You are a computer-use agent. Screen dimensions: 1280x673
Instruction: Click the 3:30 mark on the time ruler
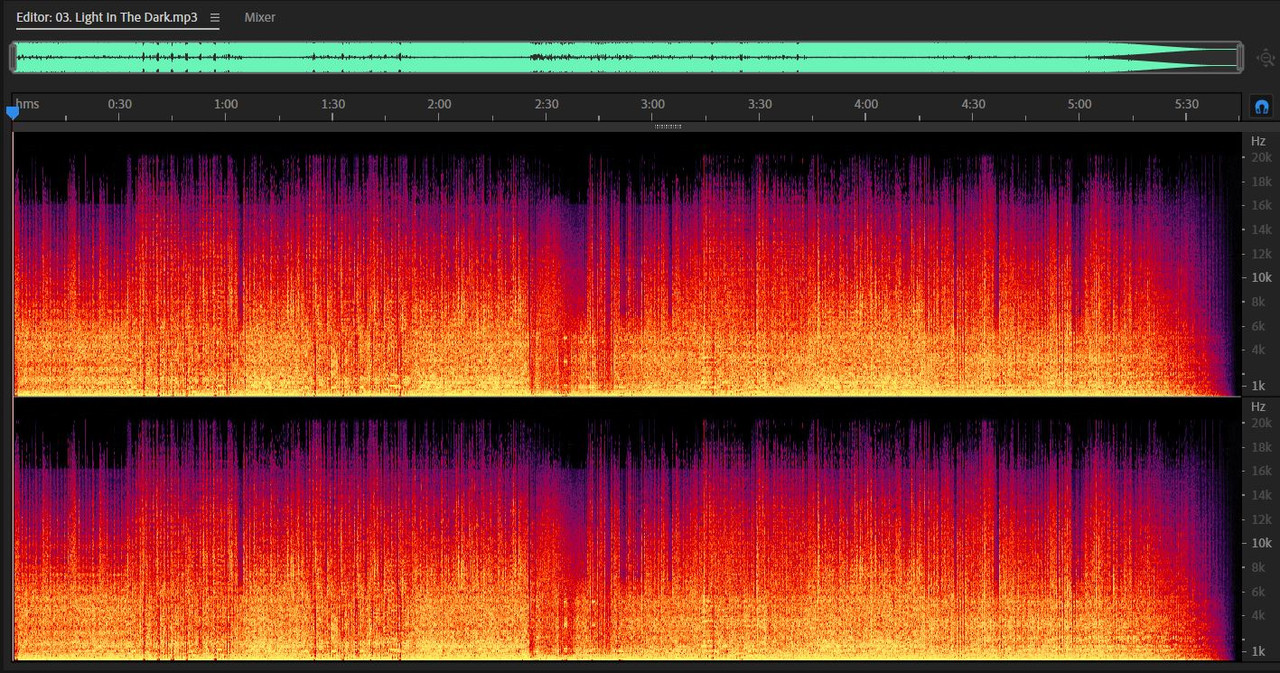[760, 104]
